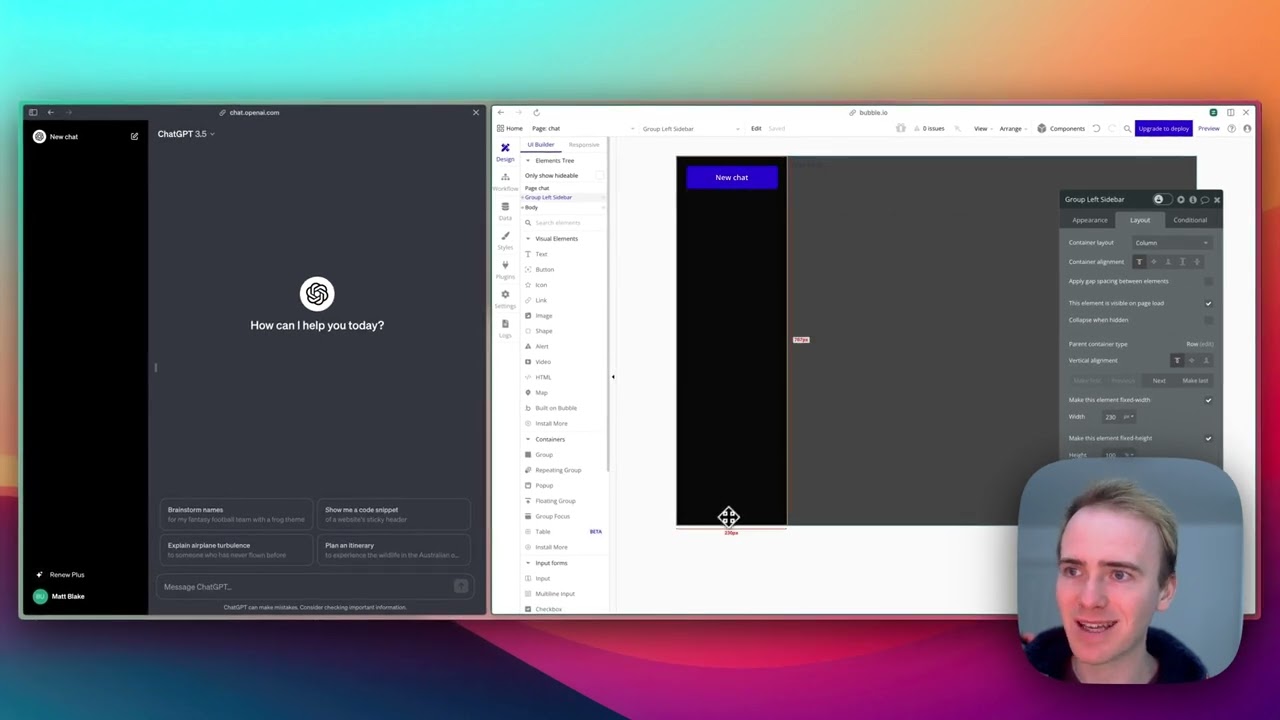This screenshot has width=1280, height=720.
Task: Toggle Make this element fixed-width checkbox
Action: (x=1208, y=400)
